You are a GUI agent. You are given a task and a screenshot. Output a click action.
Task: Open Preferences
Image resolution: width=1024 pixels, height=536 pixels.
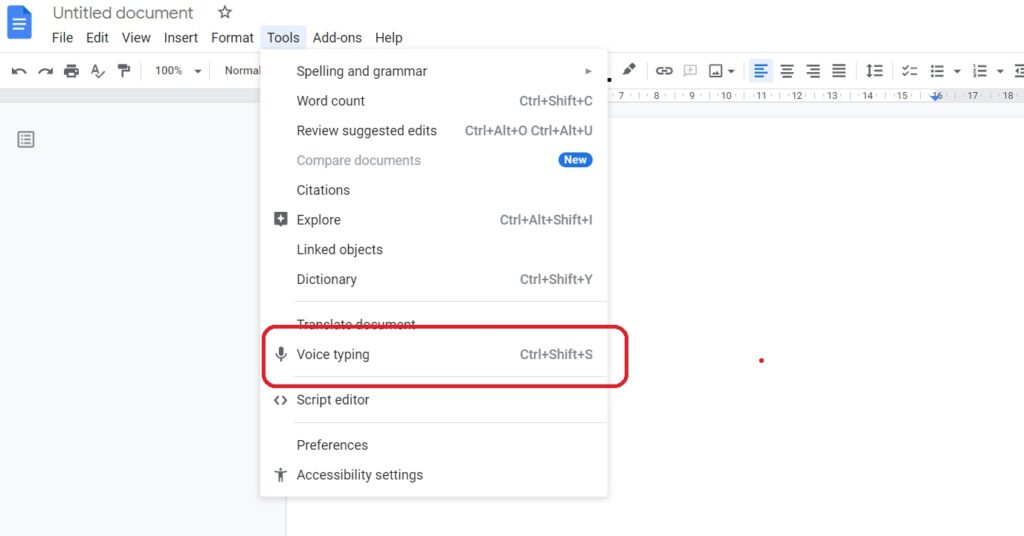tap(434, 445)
